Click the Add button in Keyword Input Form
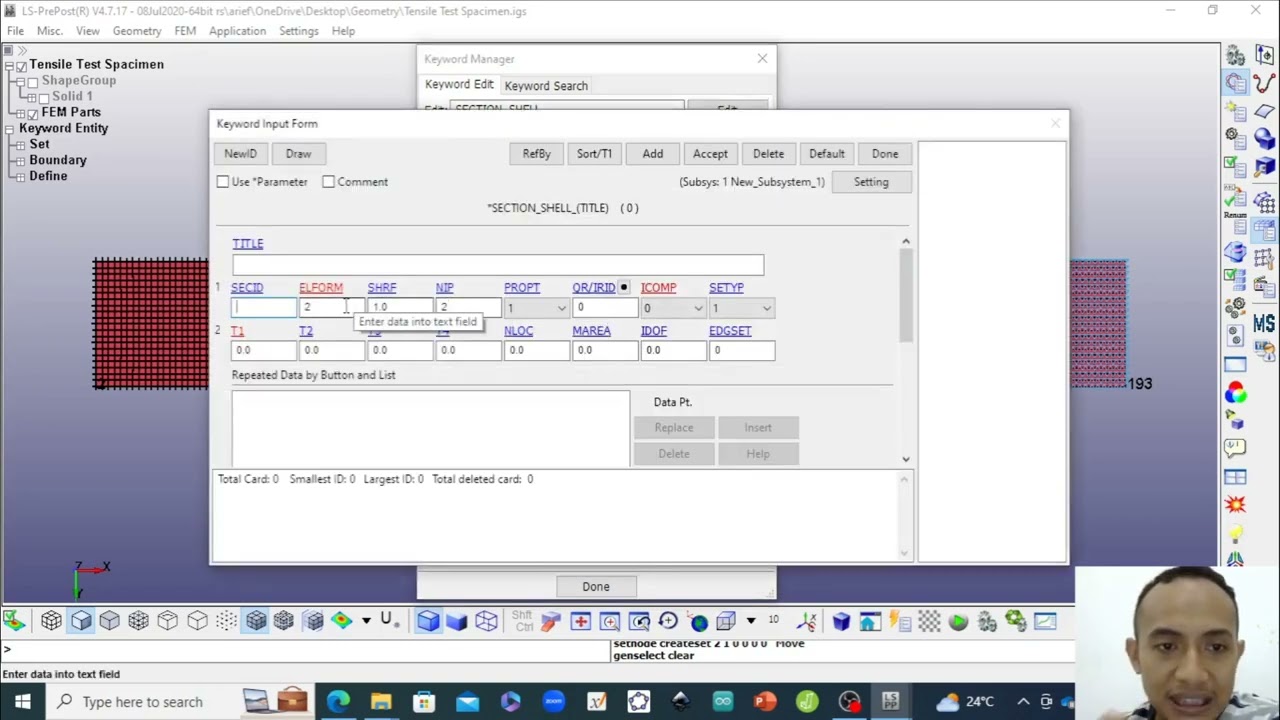The height and width of the screenshot is (720, 1280). (x=652, y=154)
